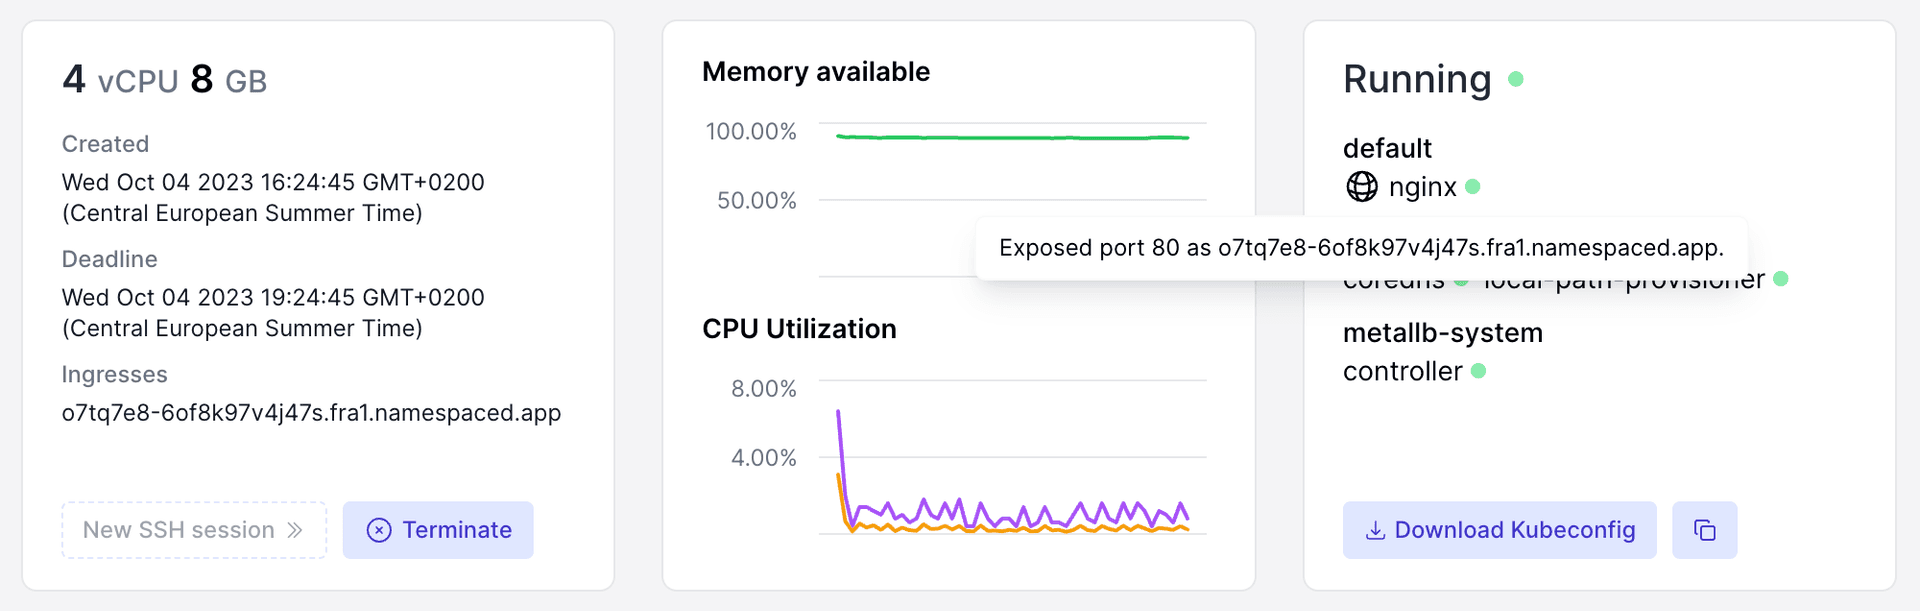The image size is (1920, 611).
Task: Open the ingress URL under Ingresses
Action: click(x=311, y=413)
